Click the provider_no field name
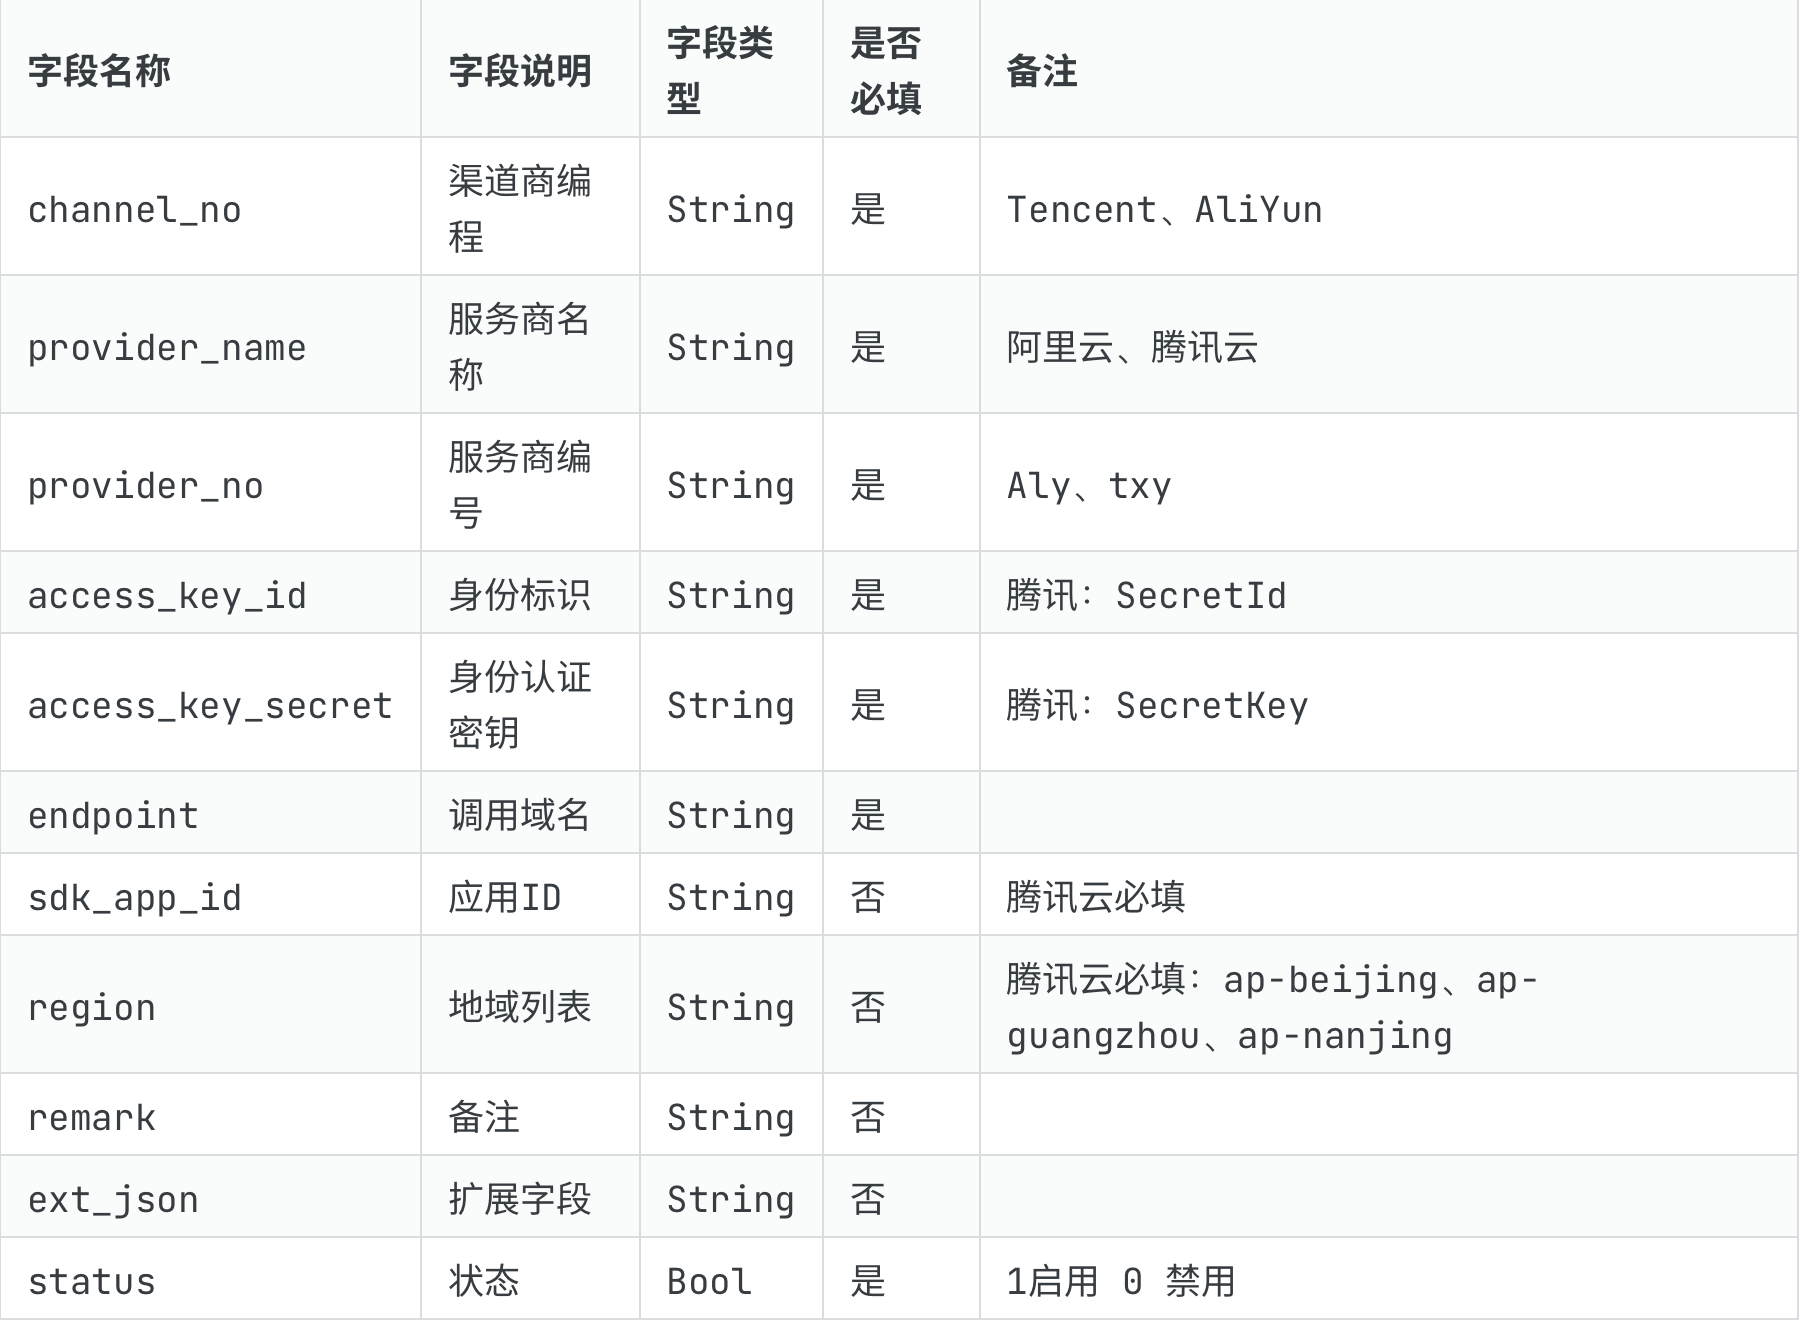 coord(146,486)
